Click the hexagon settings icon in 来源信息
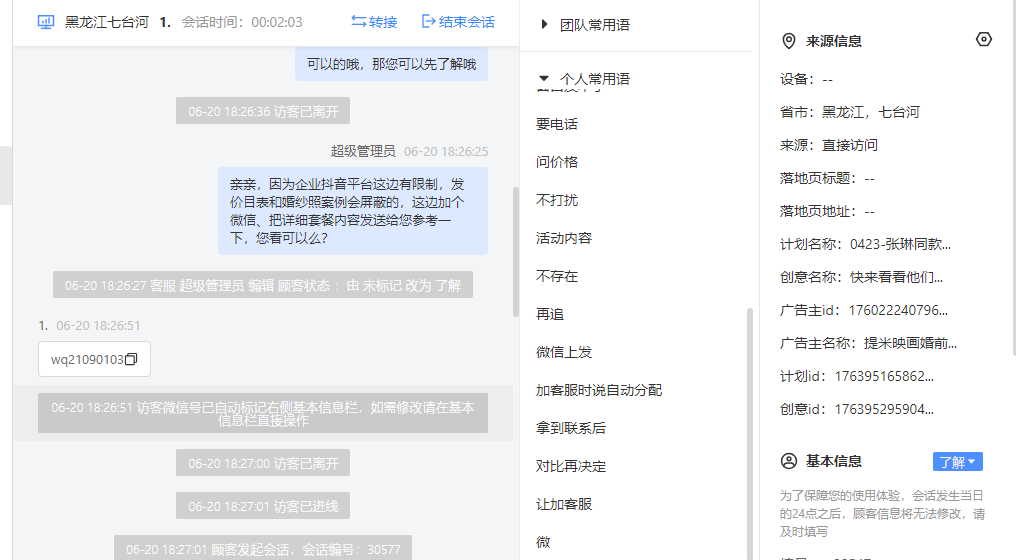The image size is (1016, 560). click(x=984, y=40)
